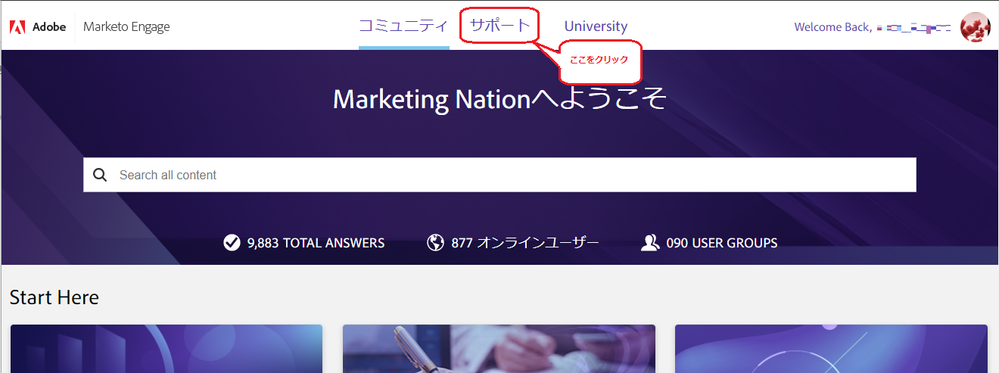Open the Marketo Engage home link
Viewport: 999px width, 373px height.
[126, 27]
